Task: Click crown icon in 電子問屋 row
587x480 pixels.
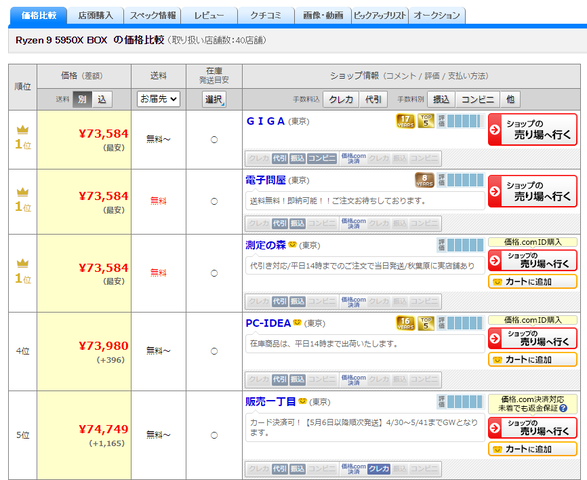Action: [x=22, y=192]
